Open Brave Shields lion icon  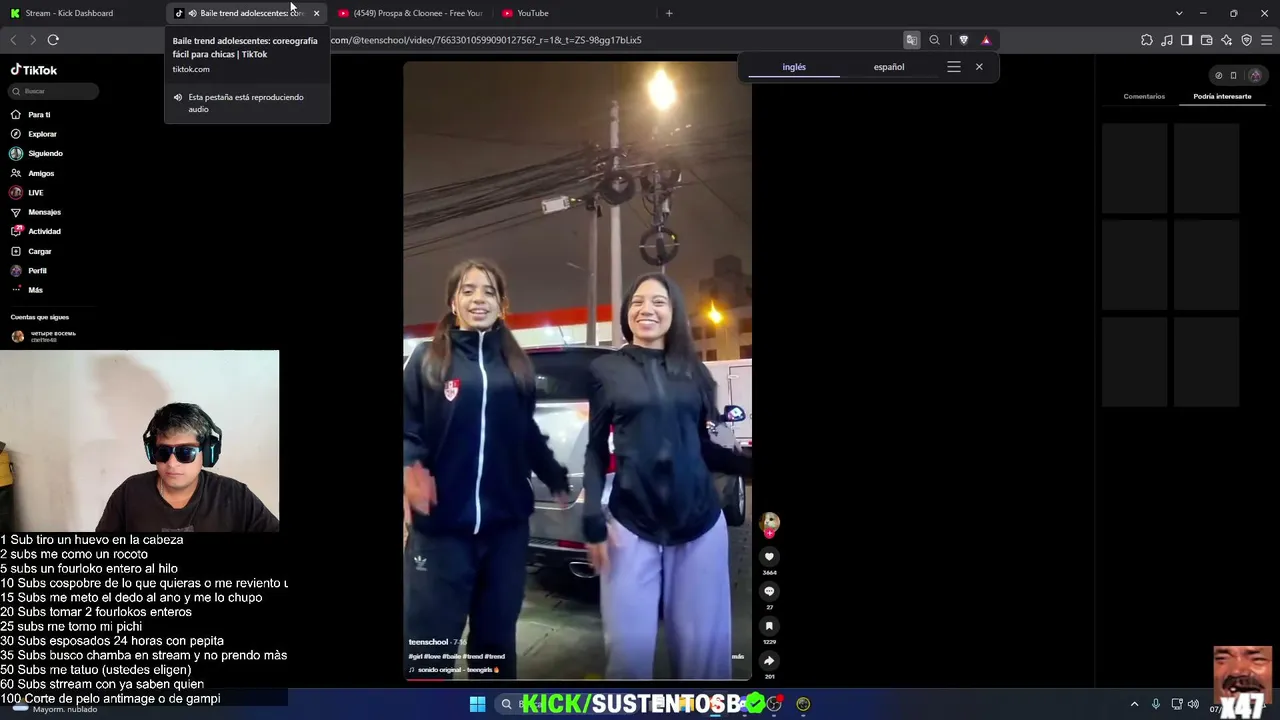coord(963,40)
